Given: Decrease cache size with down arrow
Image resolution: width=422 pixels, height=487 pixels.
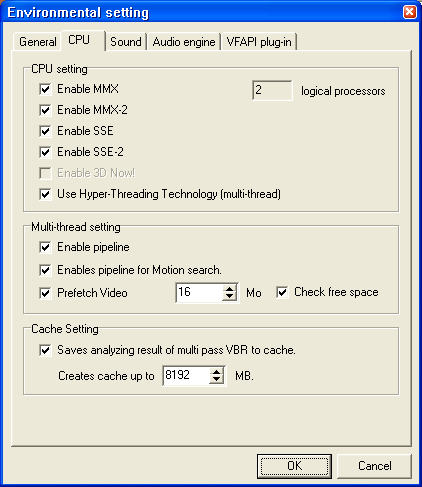Looking at the screenshot, I should [x=217, y=380].
